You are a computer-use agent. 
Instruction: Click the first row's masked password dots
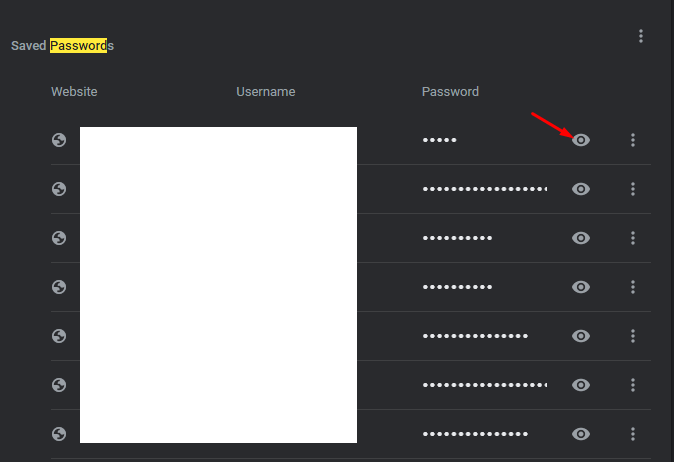tap(439, 140)
